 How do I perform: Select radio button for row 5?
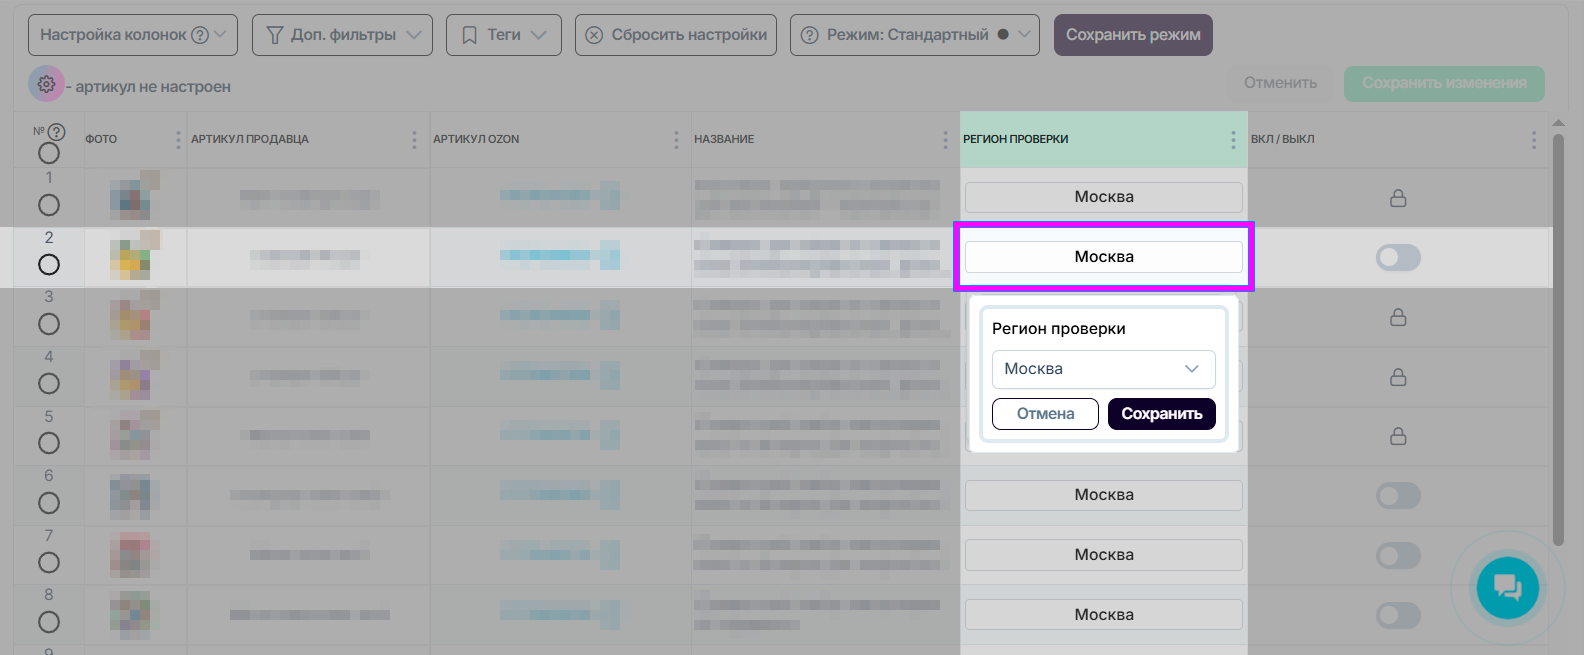[x=49, y=443]
